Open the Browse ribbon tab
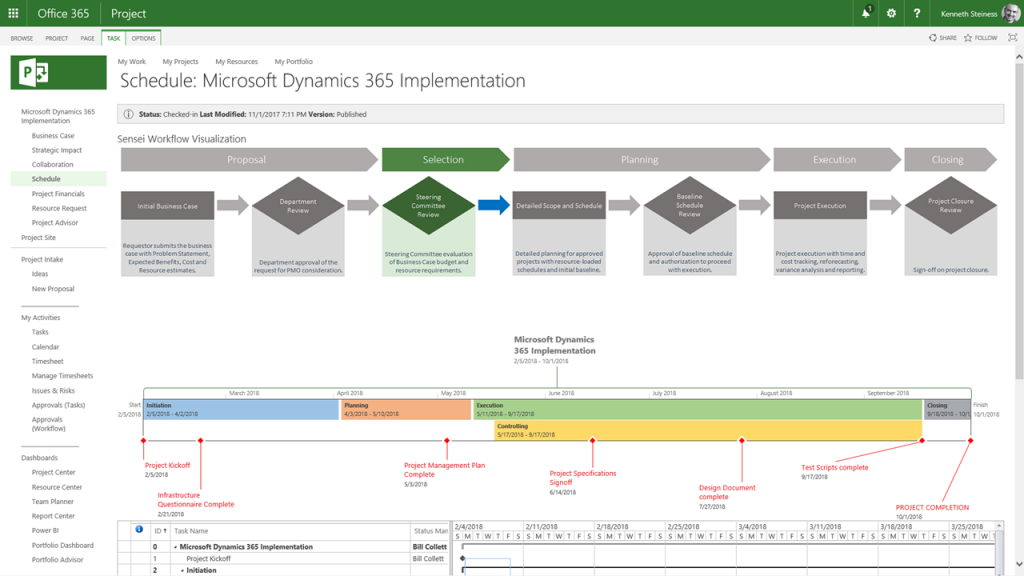The height and width of the screenshot is (576, 1024). [x=22, y=39]
